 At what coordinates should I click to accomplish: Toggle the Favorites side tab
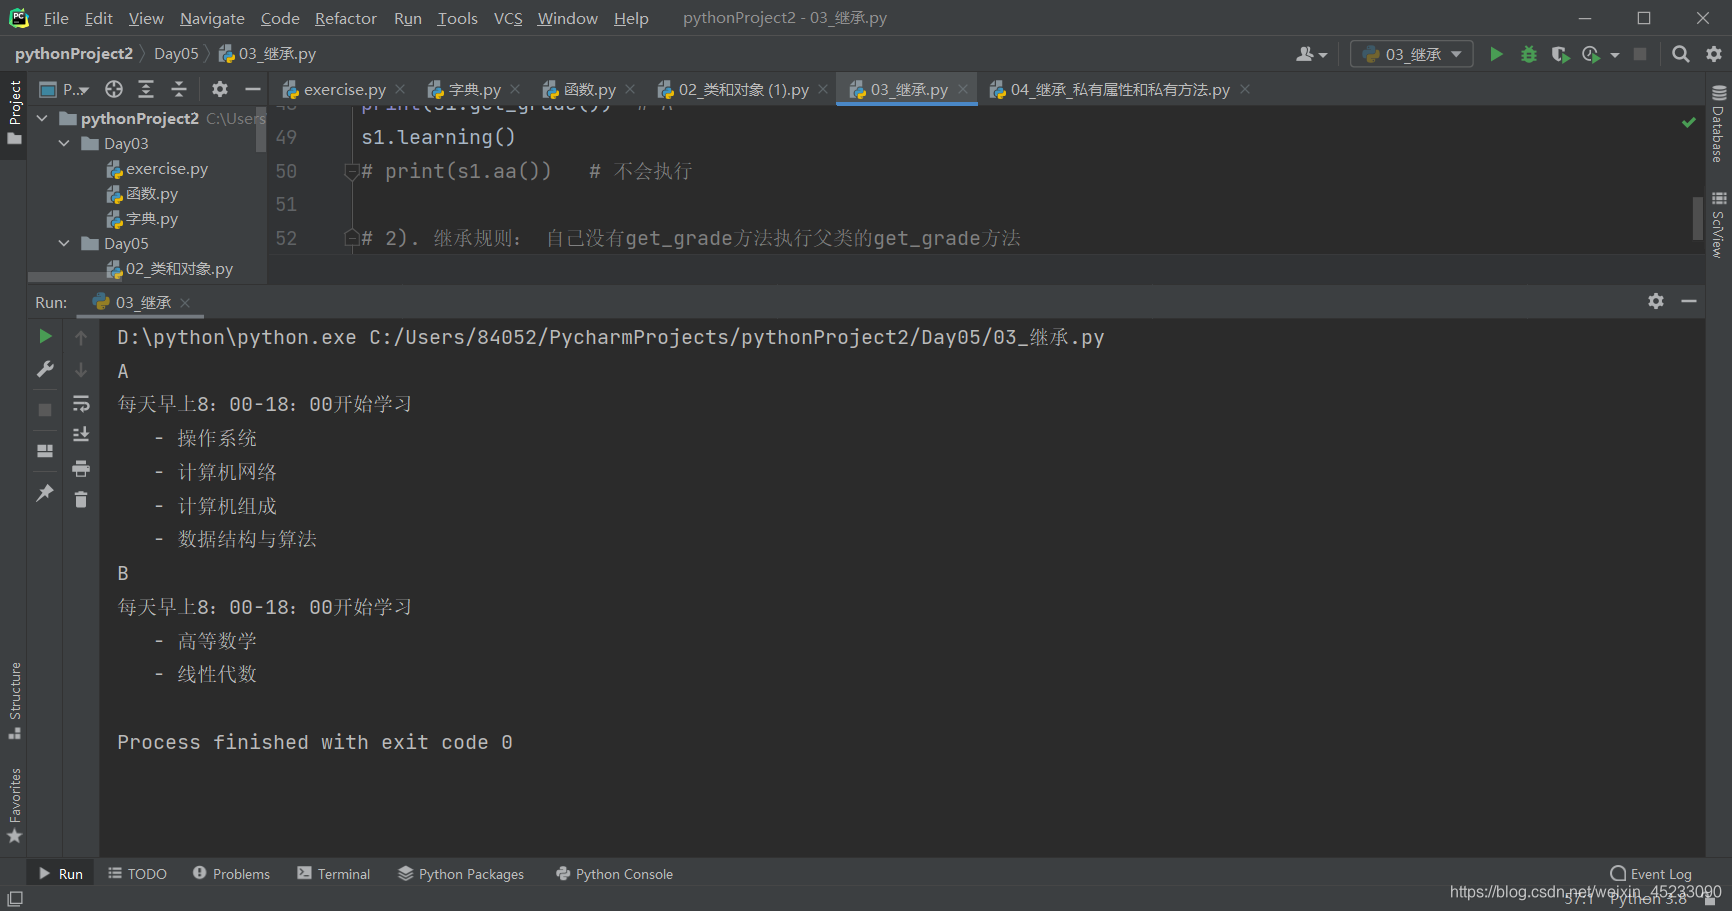pos(14,805)
